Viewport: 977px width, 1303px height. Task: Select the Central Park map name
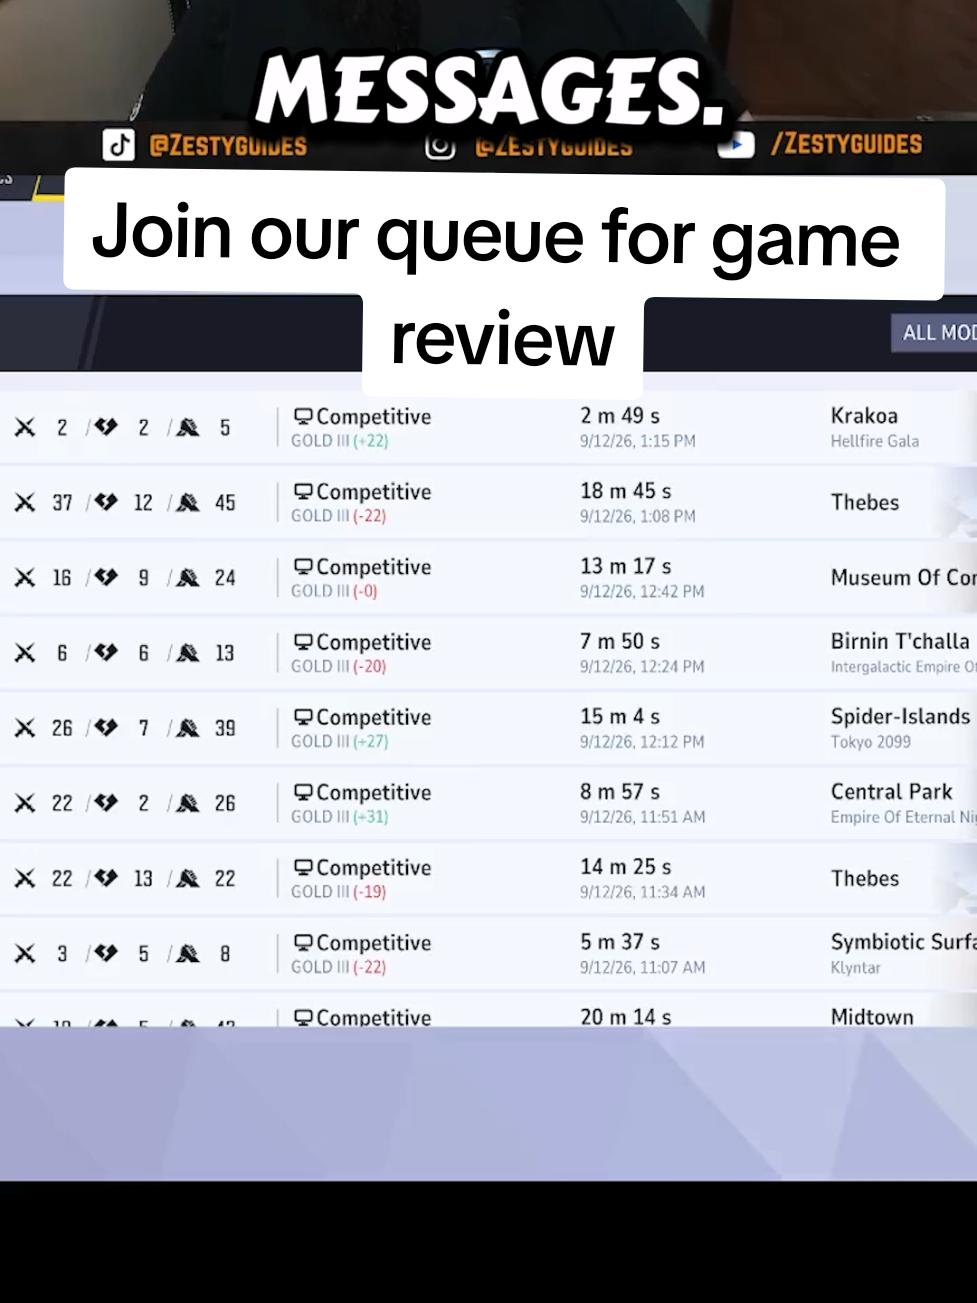pyautogui.click(x=891, y=792)
